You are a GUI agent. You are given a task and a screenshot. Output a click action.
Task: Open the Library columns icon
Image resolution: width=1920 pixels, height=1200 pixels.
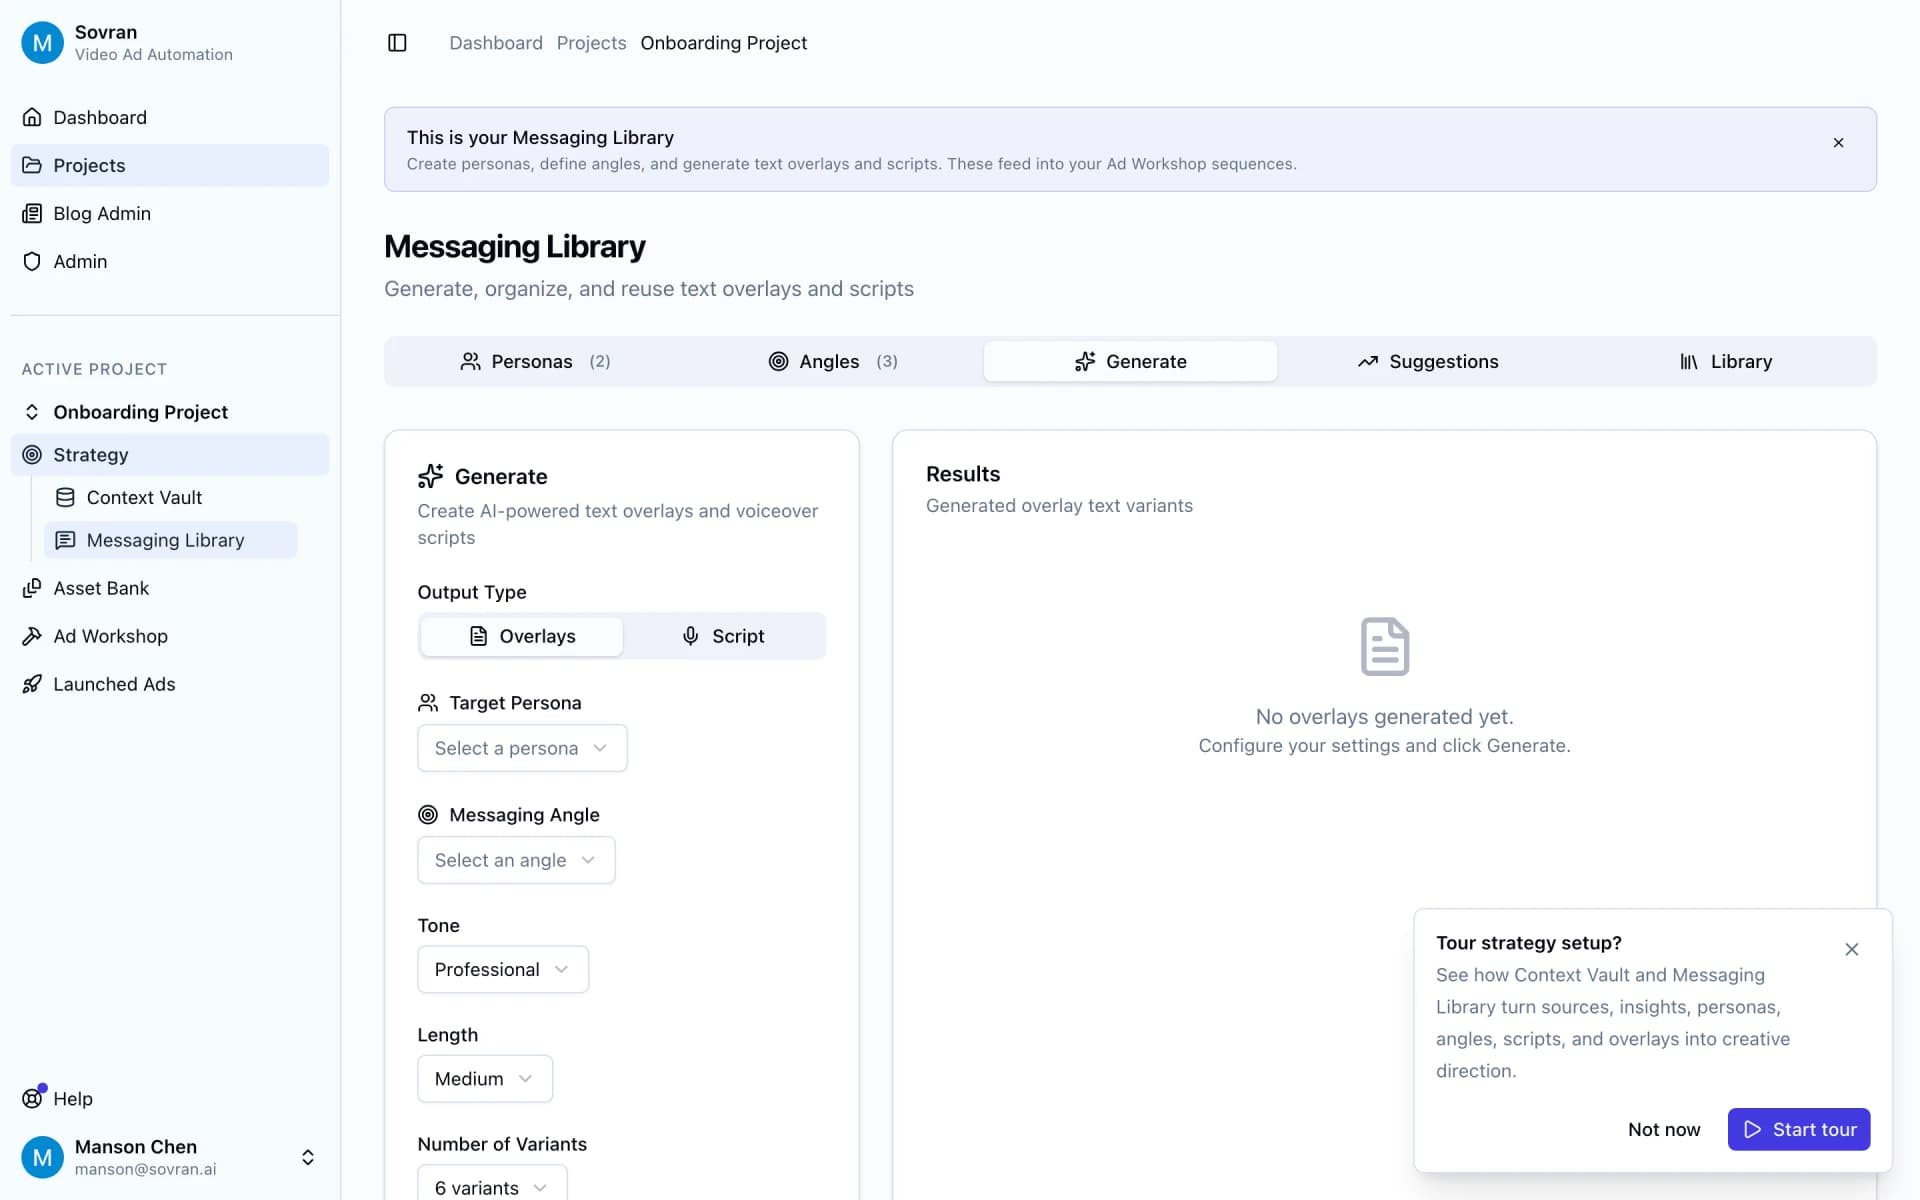1690,361
